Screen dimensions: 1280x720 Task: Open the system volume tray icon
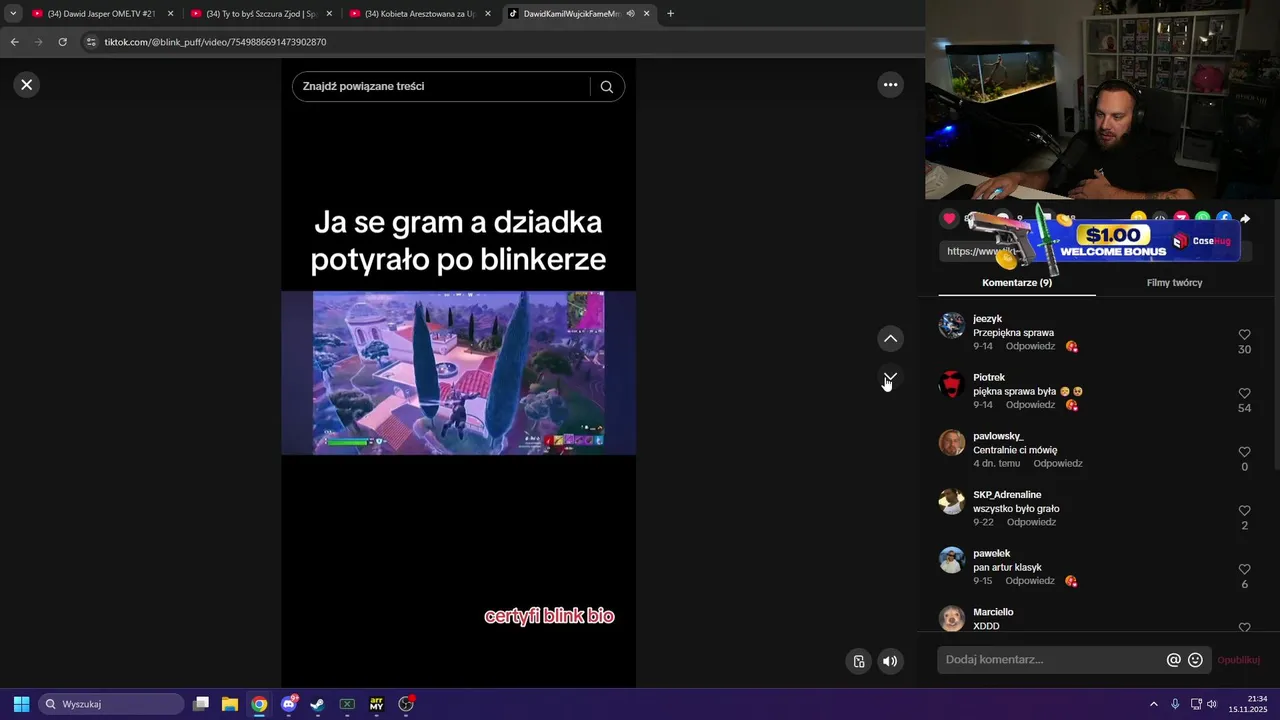point(1212,704)
